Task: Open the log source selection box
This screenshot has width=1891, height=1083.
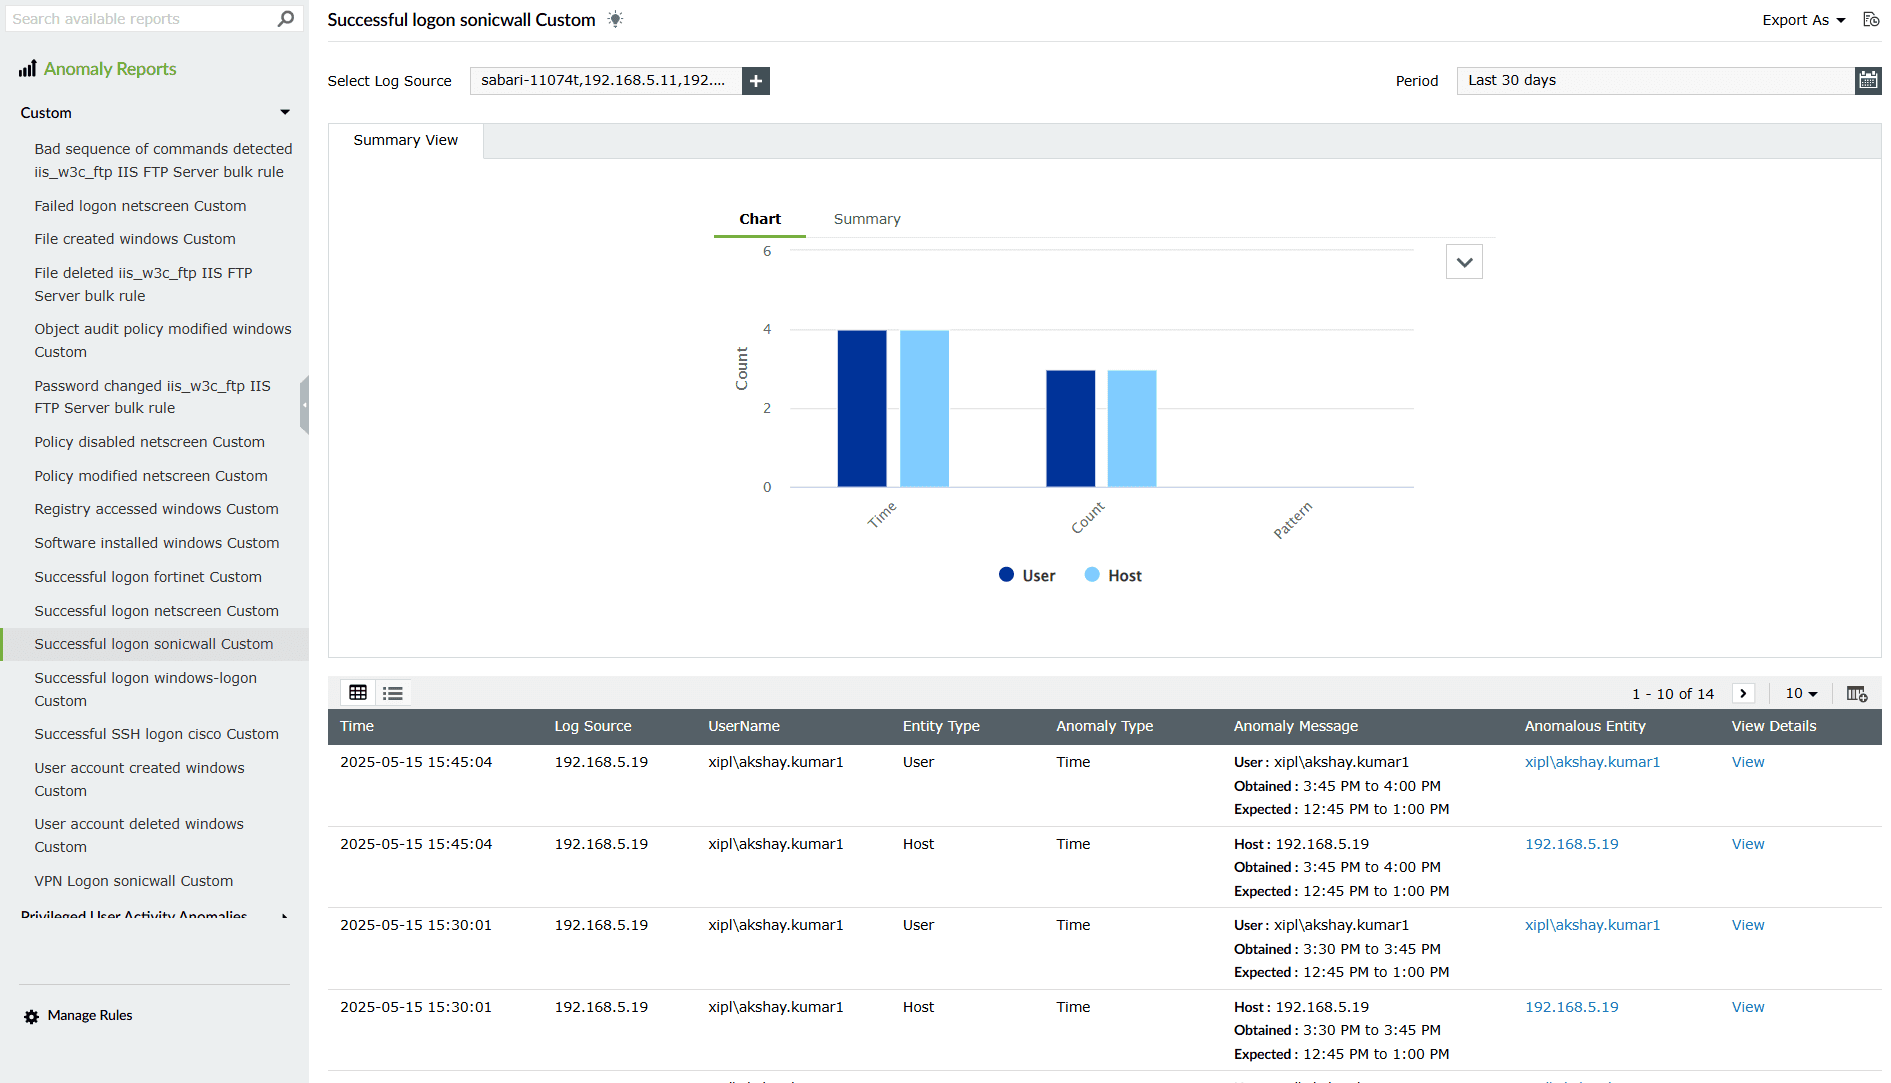Action: click(606, 81)
